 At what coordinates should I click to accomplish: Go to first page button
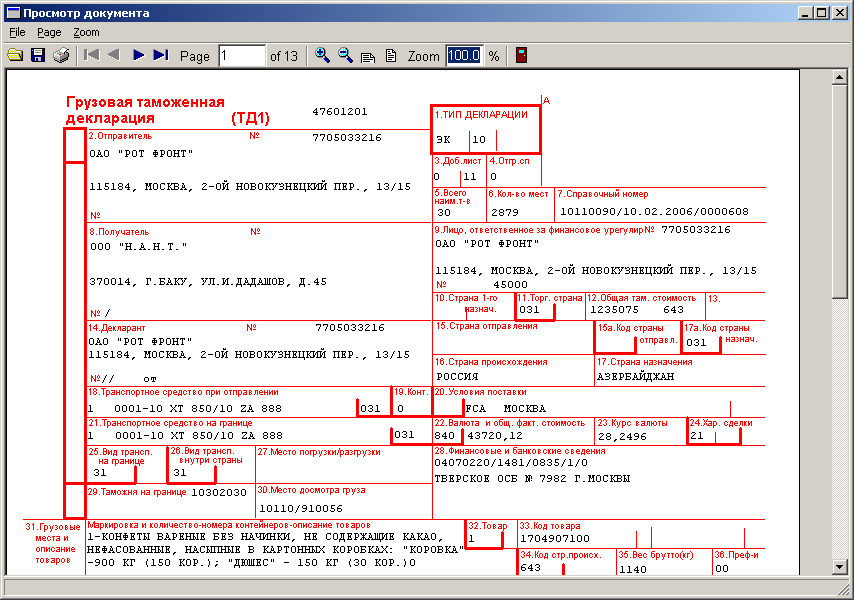click(x=92, y=55)
